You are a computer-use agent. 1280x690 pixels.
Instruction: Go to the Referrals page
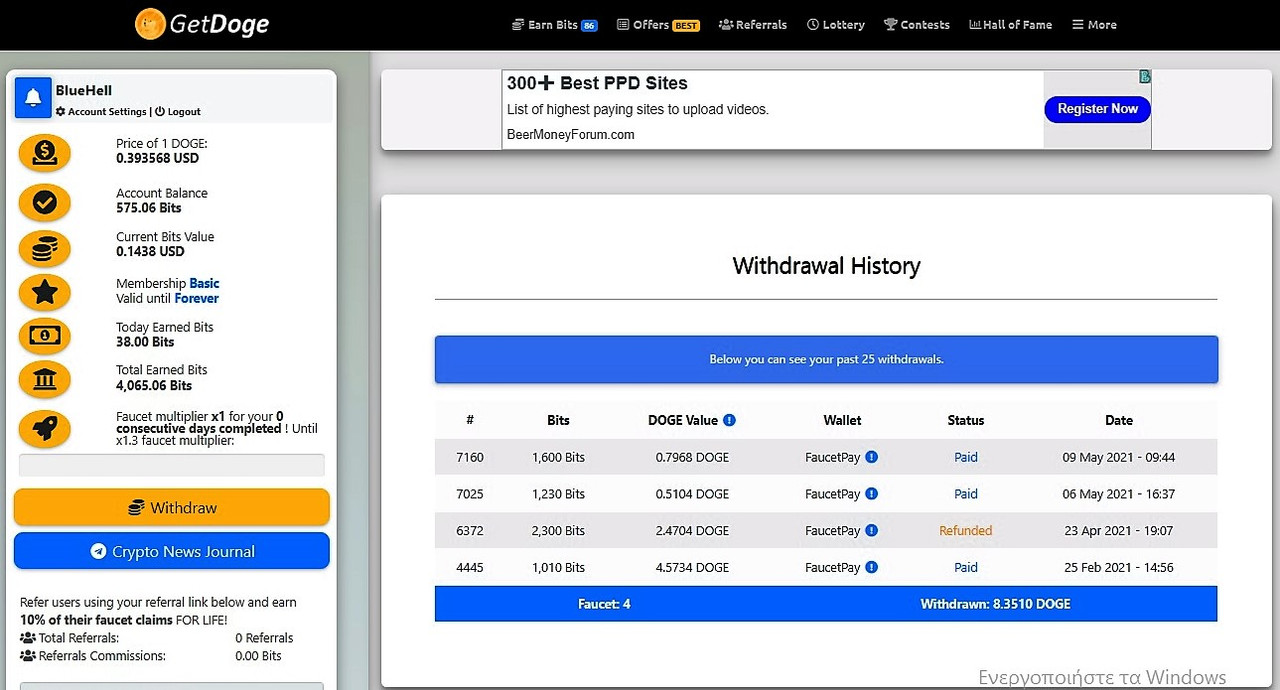pyautogui.click(x=752, y=25)
